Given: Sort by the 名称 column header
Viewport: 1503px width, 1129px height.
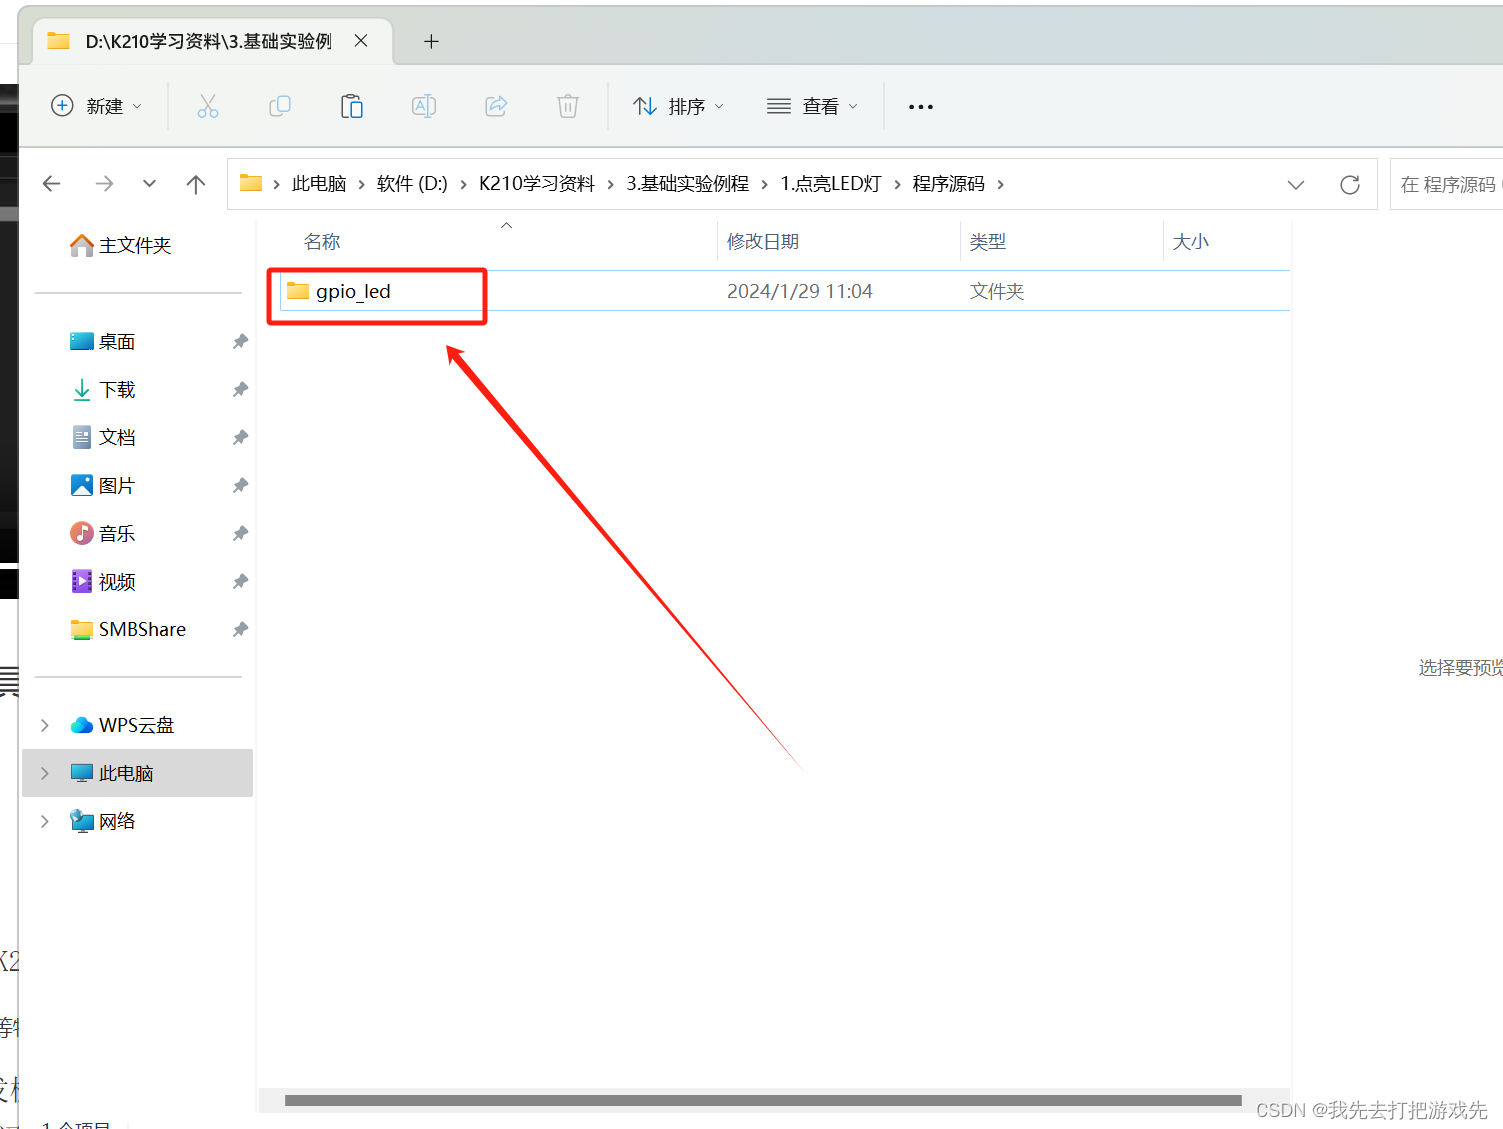Looking at the screenshot, I should 322,242.
